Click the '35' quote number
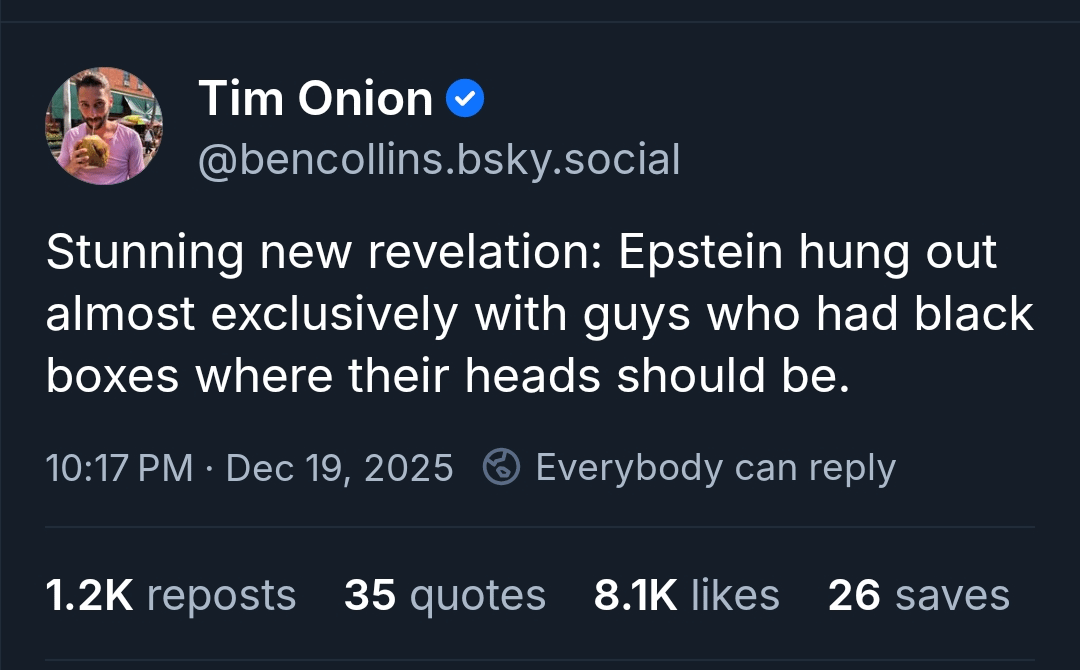This screenshot has height=670, width=1080. (370, 595)
